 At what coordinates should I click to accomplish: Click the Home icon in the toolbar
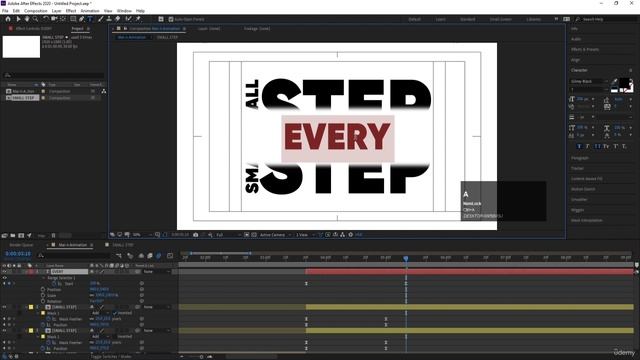pyautogui.click(x=8, y=19)
